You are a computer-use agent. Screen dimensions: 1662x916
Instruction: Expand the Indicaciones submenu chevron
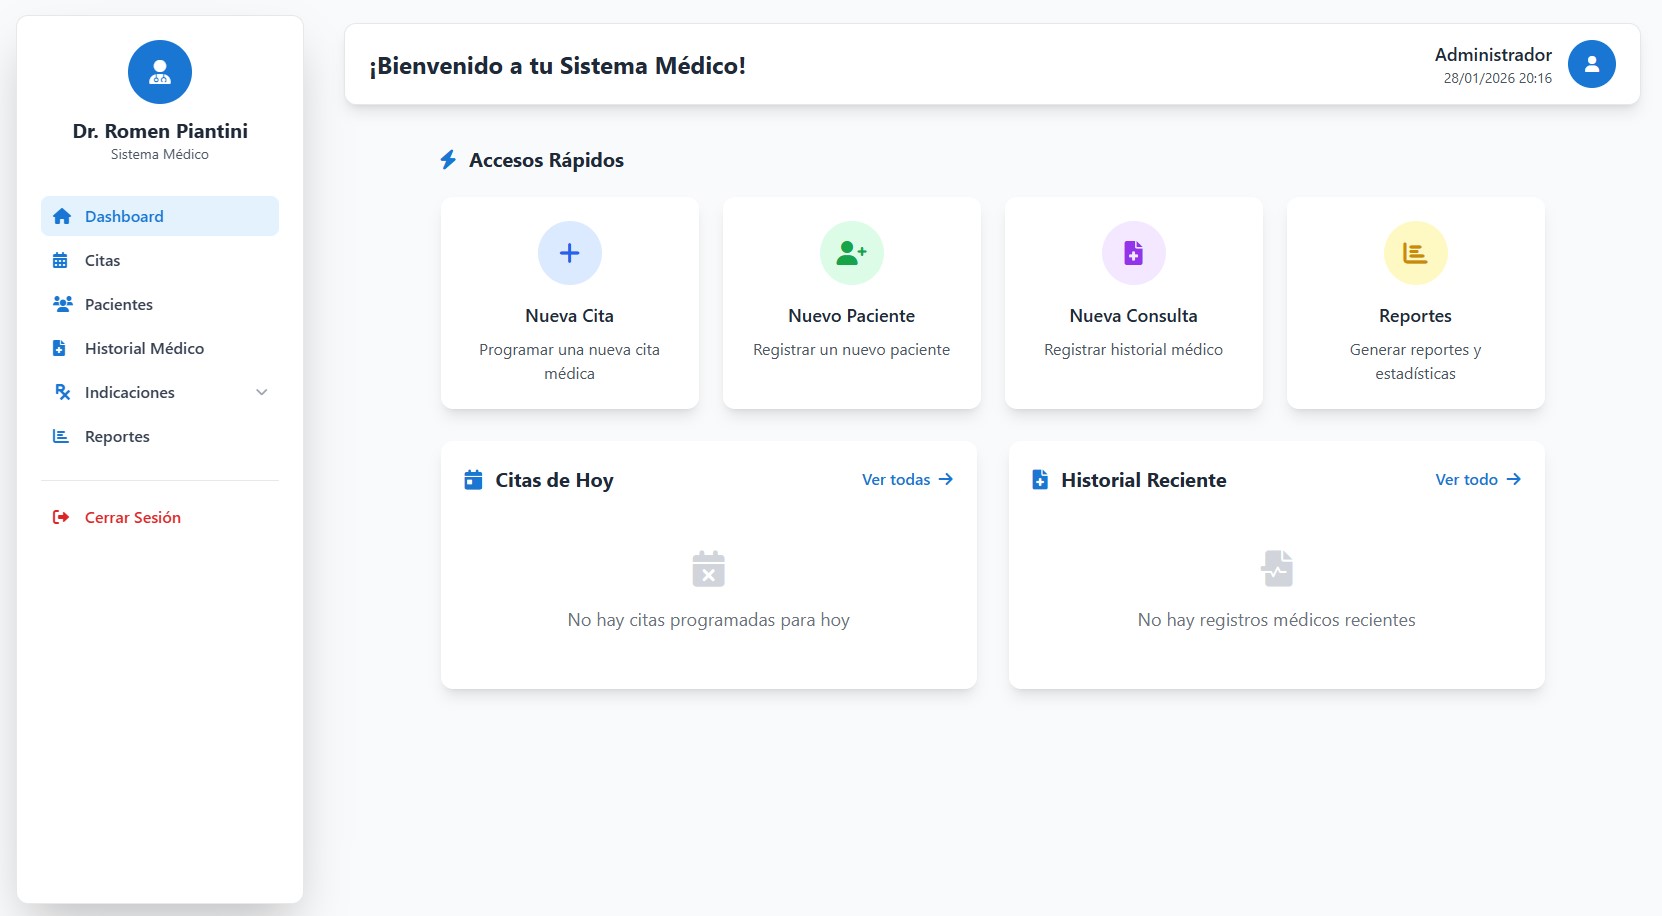click(x=262, y=392)
